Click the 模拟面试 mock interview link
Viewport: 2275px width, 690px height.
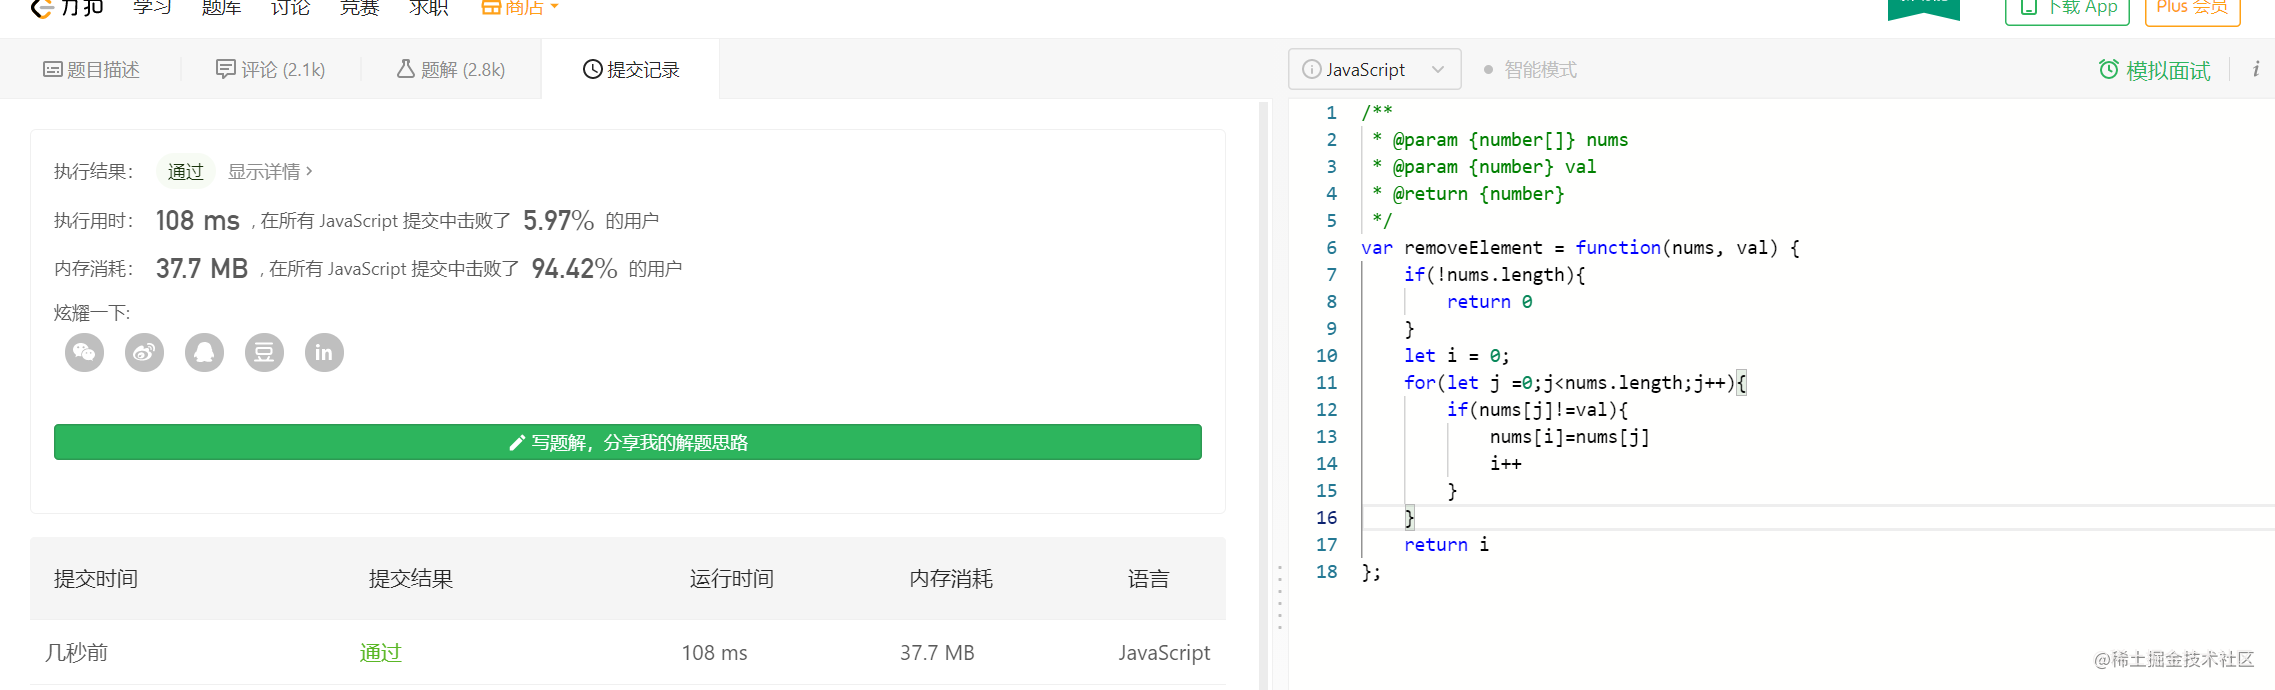(2167, 70)
